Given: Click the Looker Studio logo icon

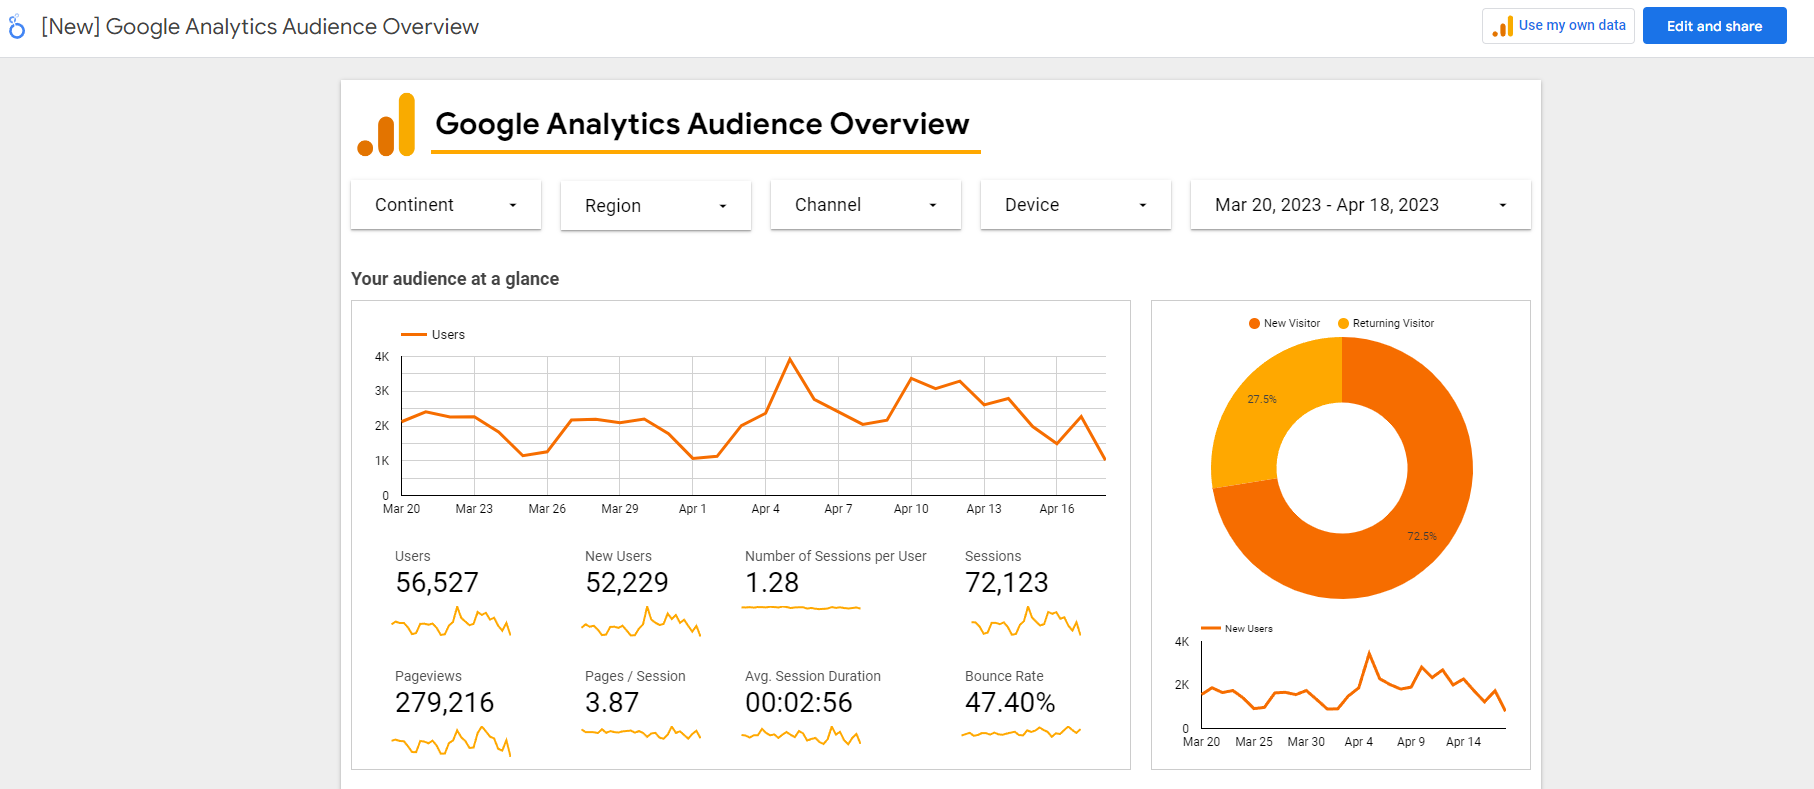Looking at the screenshot, I should [17, 27].
